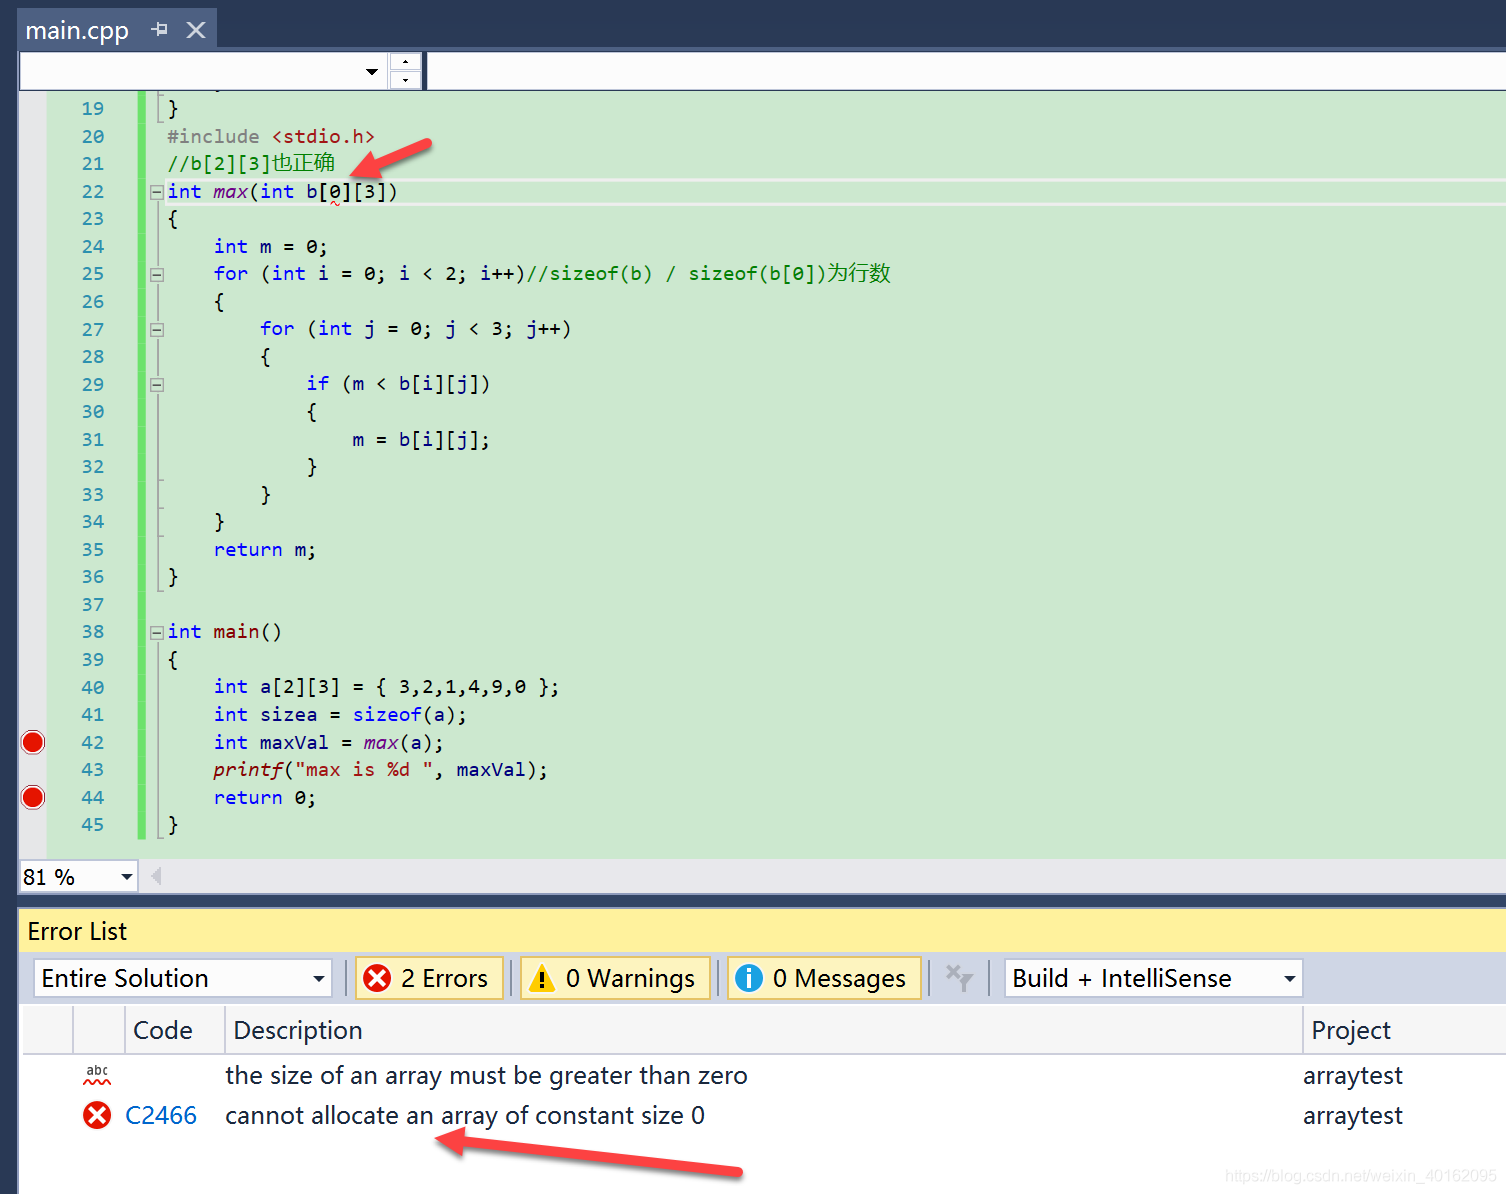Toggle the 0 Warnings filter
Image resolution: width=1506 pixels, height=1194 pixels.
[x=615, y=978]
